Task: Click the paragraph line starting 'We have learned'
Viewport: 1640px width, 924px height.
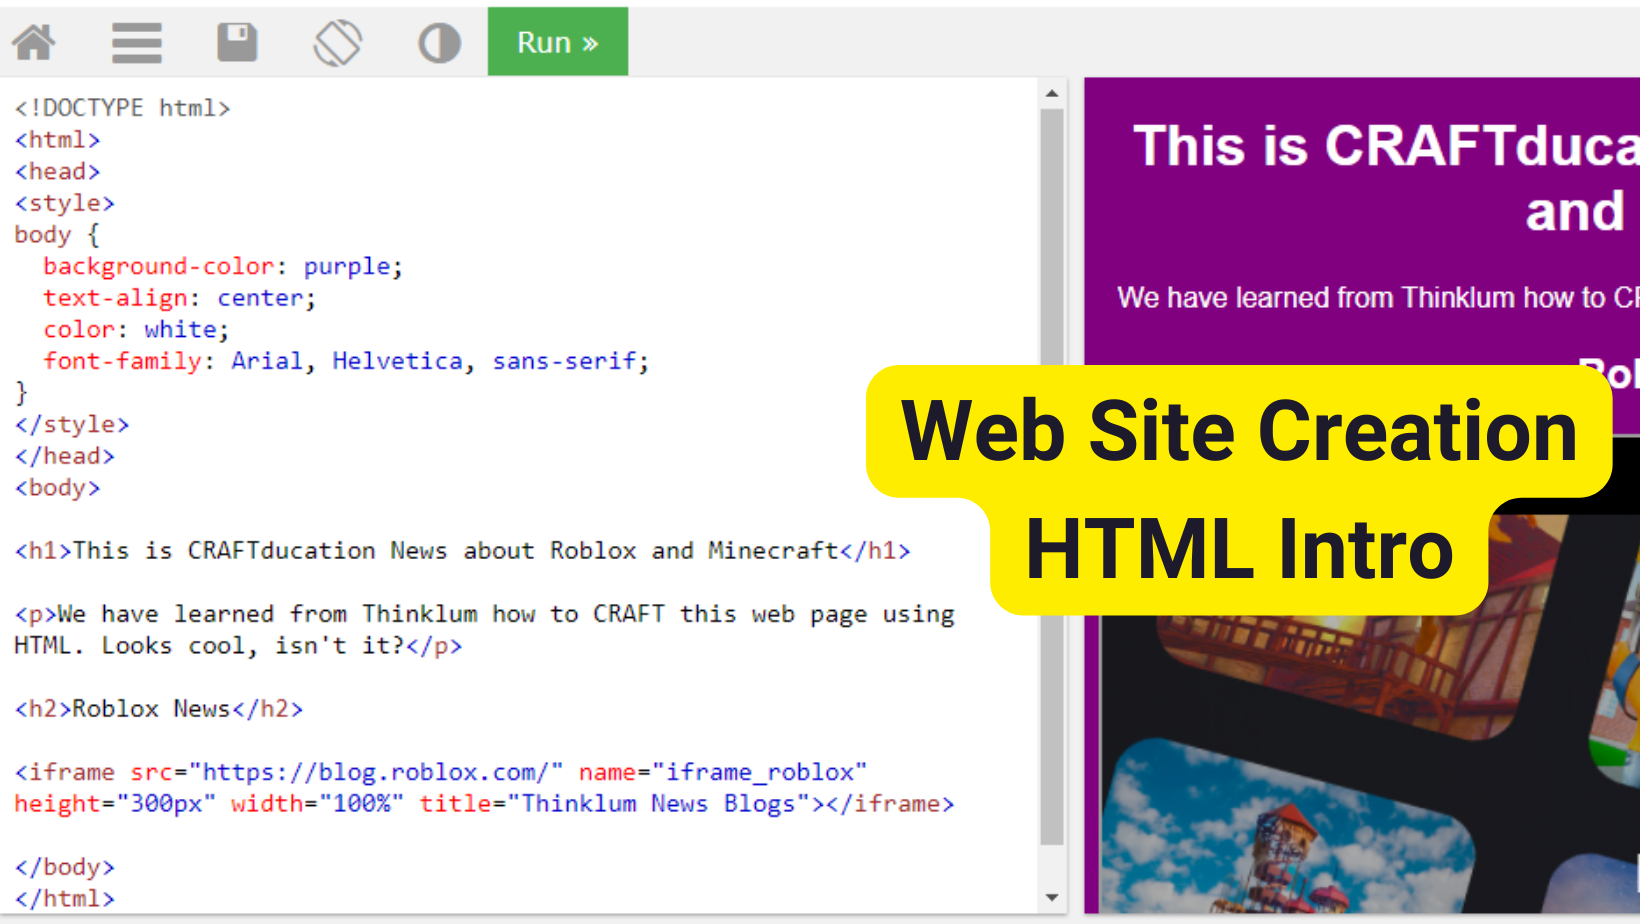Action: [x=485, y=614]
